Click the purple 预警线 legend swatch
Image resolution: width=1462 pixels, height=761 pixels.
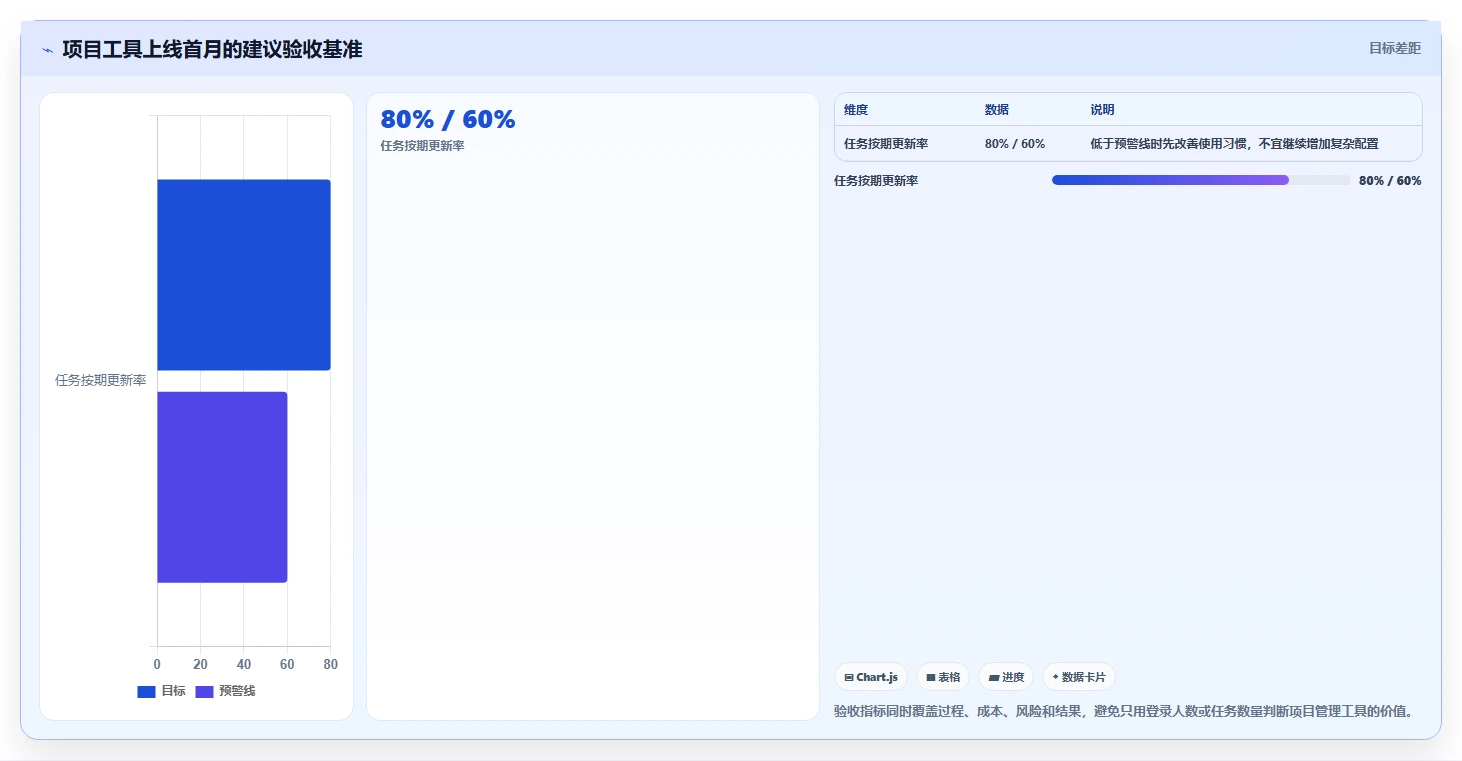pos(204,691)
